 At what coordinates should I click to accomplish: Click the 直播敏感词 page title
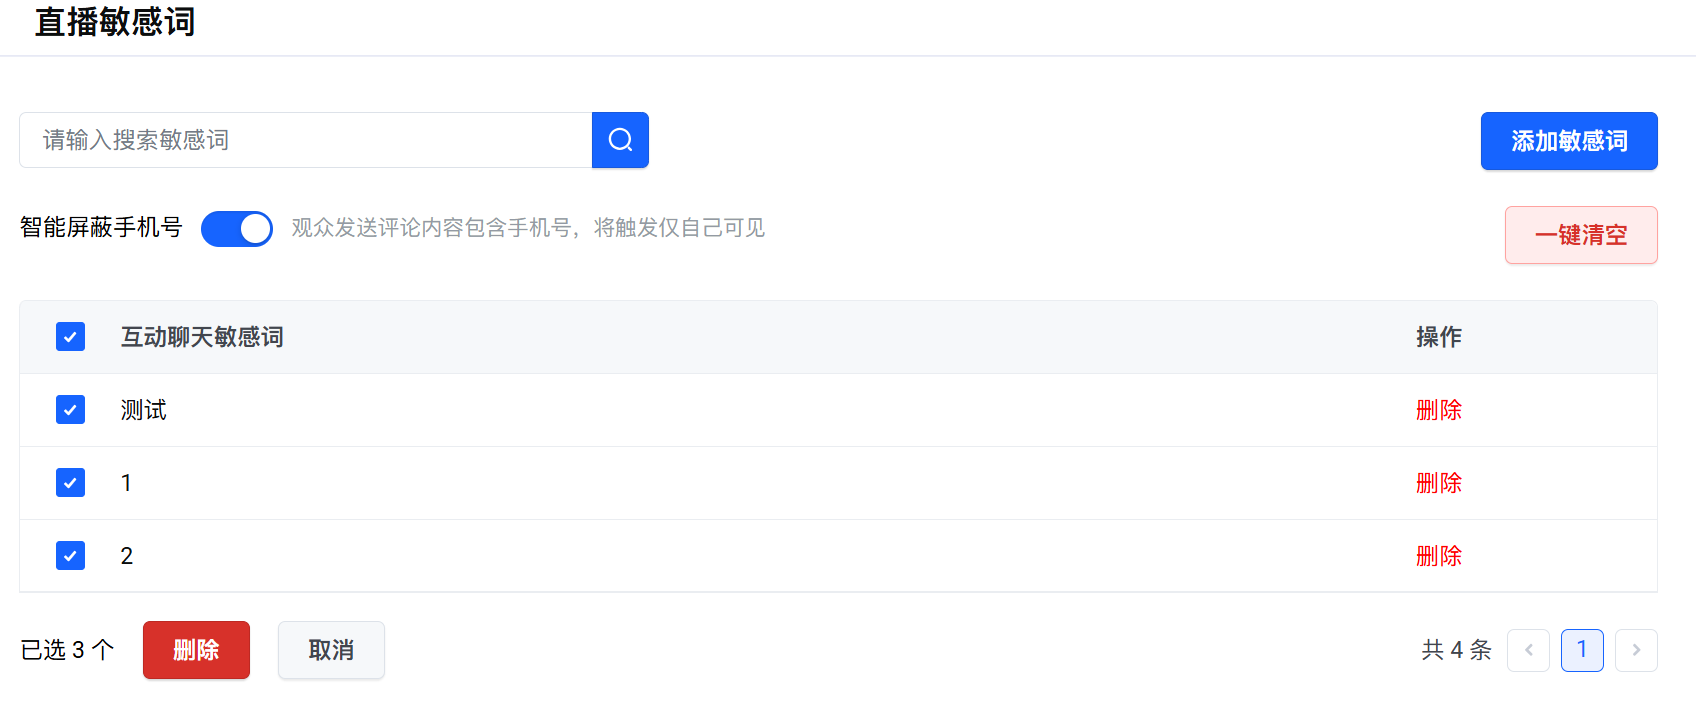[x=115, y=22]
